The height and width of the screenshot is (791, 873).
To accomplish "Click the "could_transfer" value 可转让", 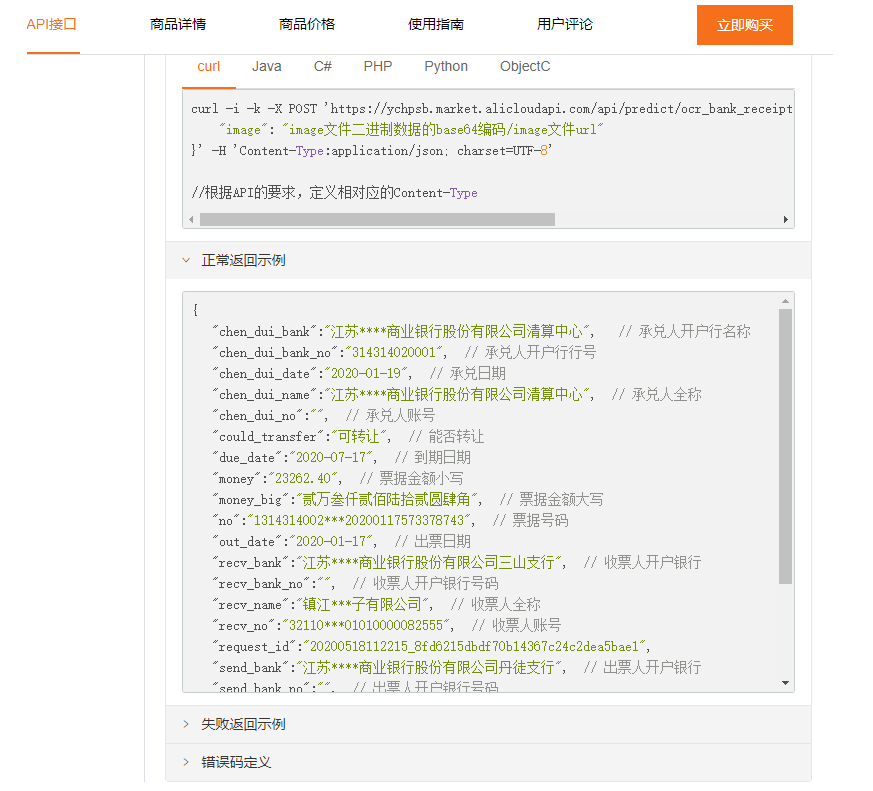I will 359,436.
